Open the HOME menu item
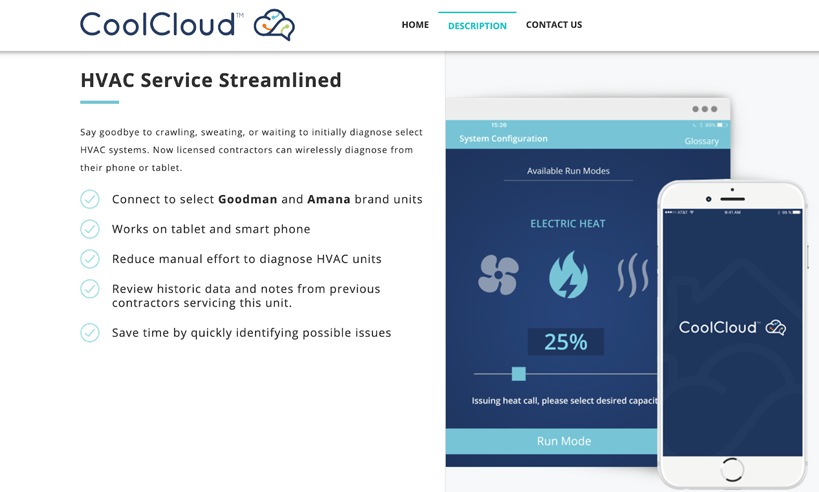819x492 pixels. click(415, 25)
